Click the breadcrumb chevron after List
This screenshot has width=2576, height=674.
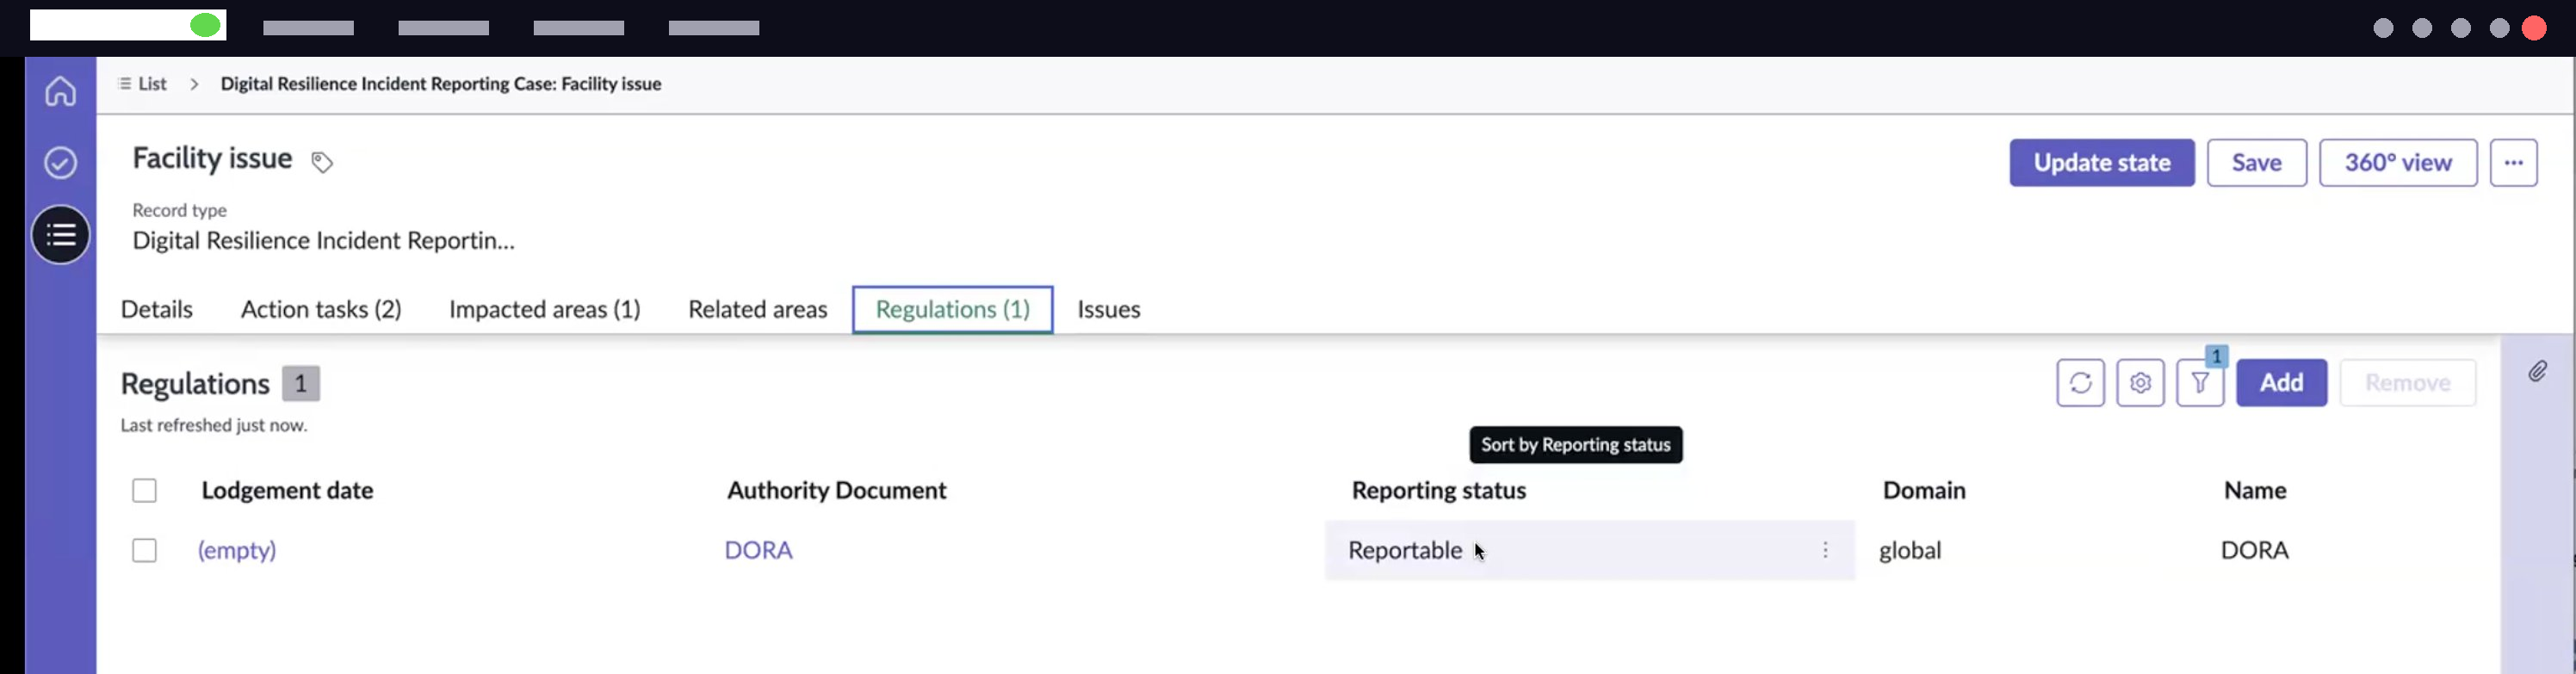coord(194,84)
